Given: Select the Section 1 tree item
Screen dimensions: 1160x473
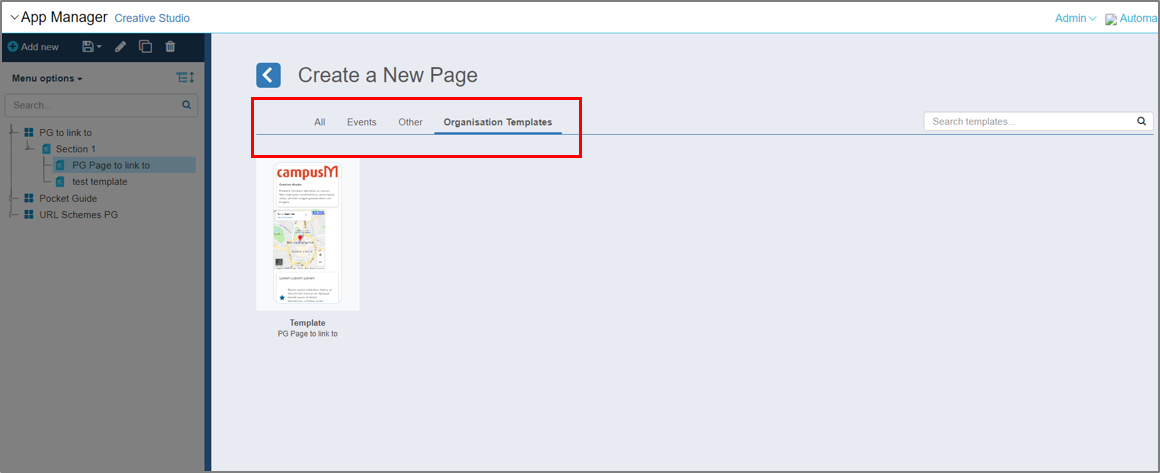Looking at the screenshot, I should [x=75, y=149].
